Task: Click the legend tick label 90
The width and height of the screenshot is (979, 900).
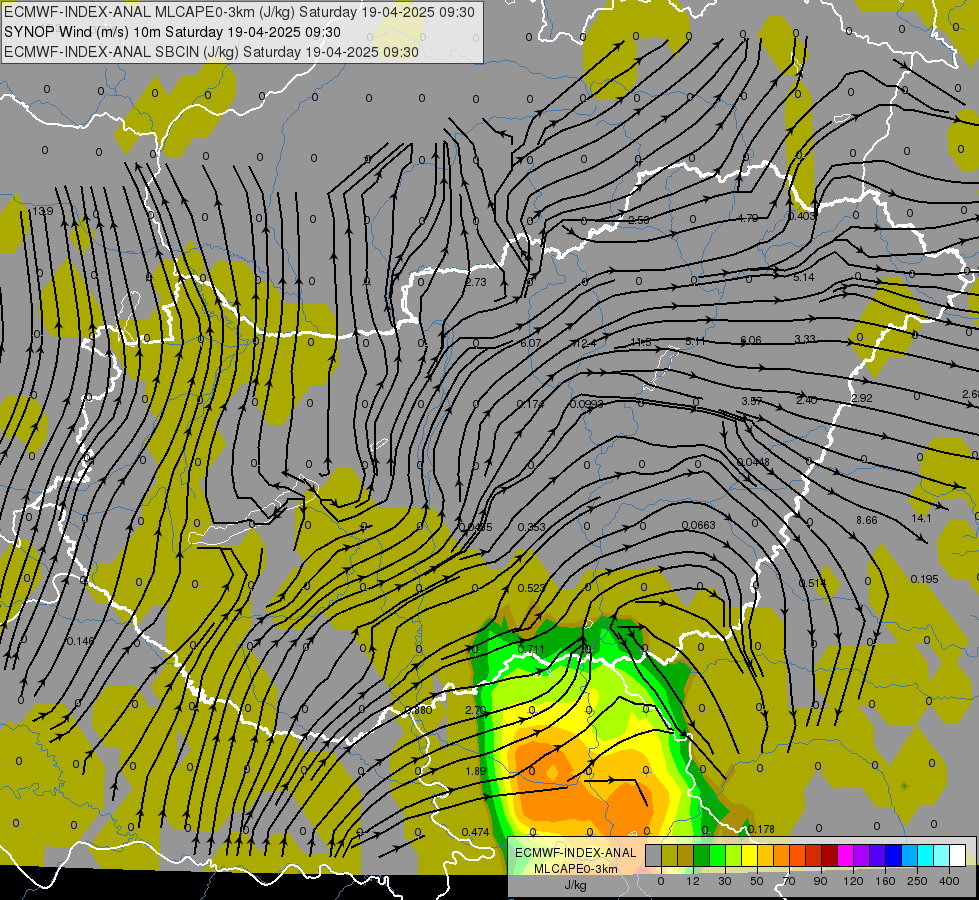Action: (x=820, y=881)
